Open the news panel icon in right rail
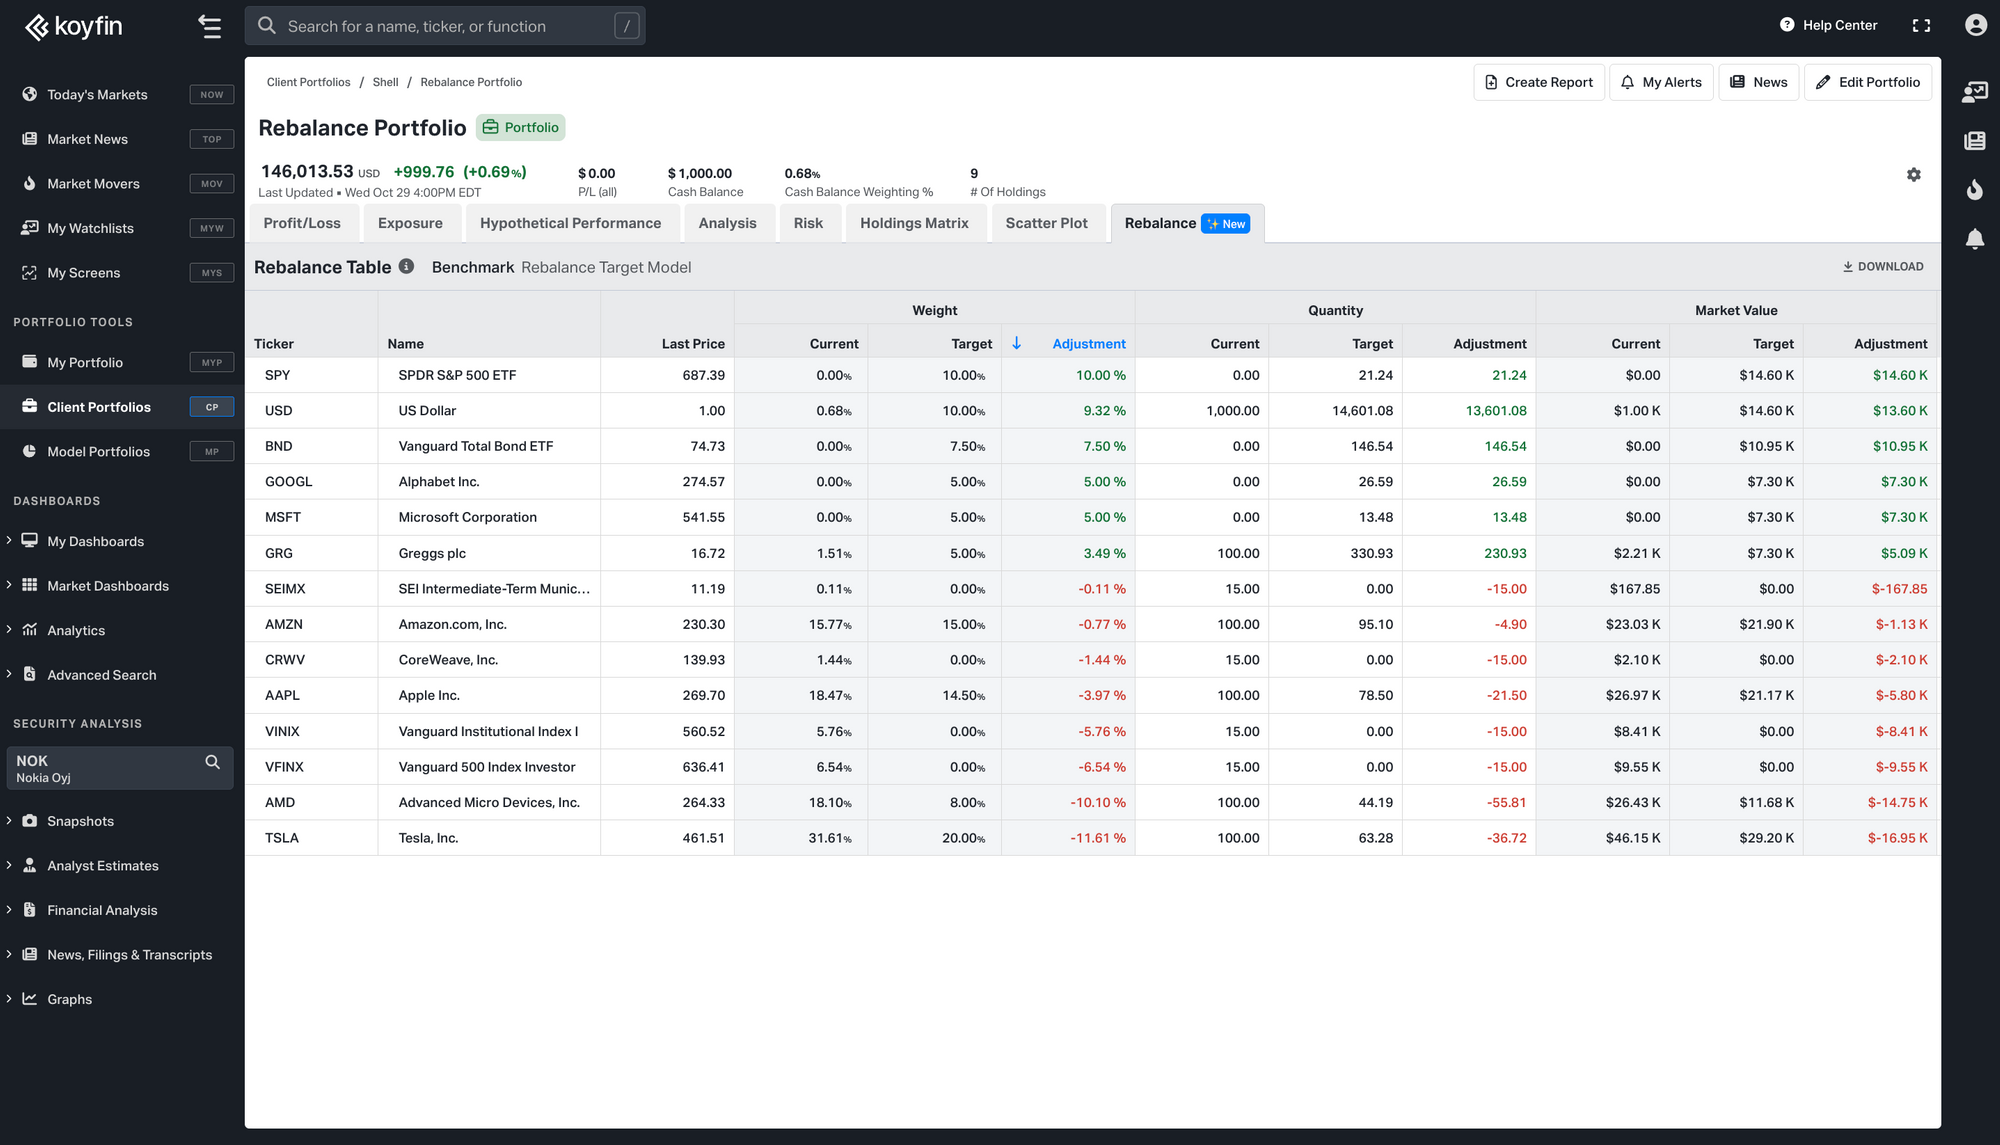 click(x=1974, y=141)
